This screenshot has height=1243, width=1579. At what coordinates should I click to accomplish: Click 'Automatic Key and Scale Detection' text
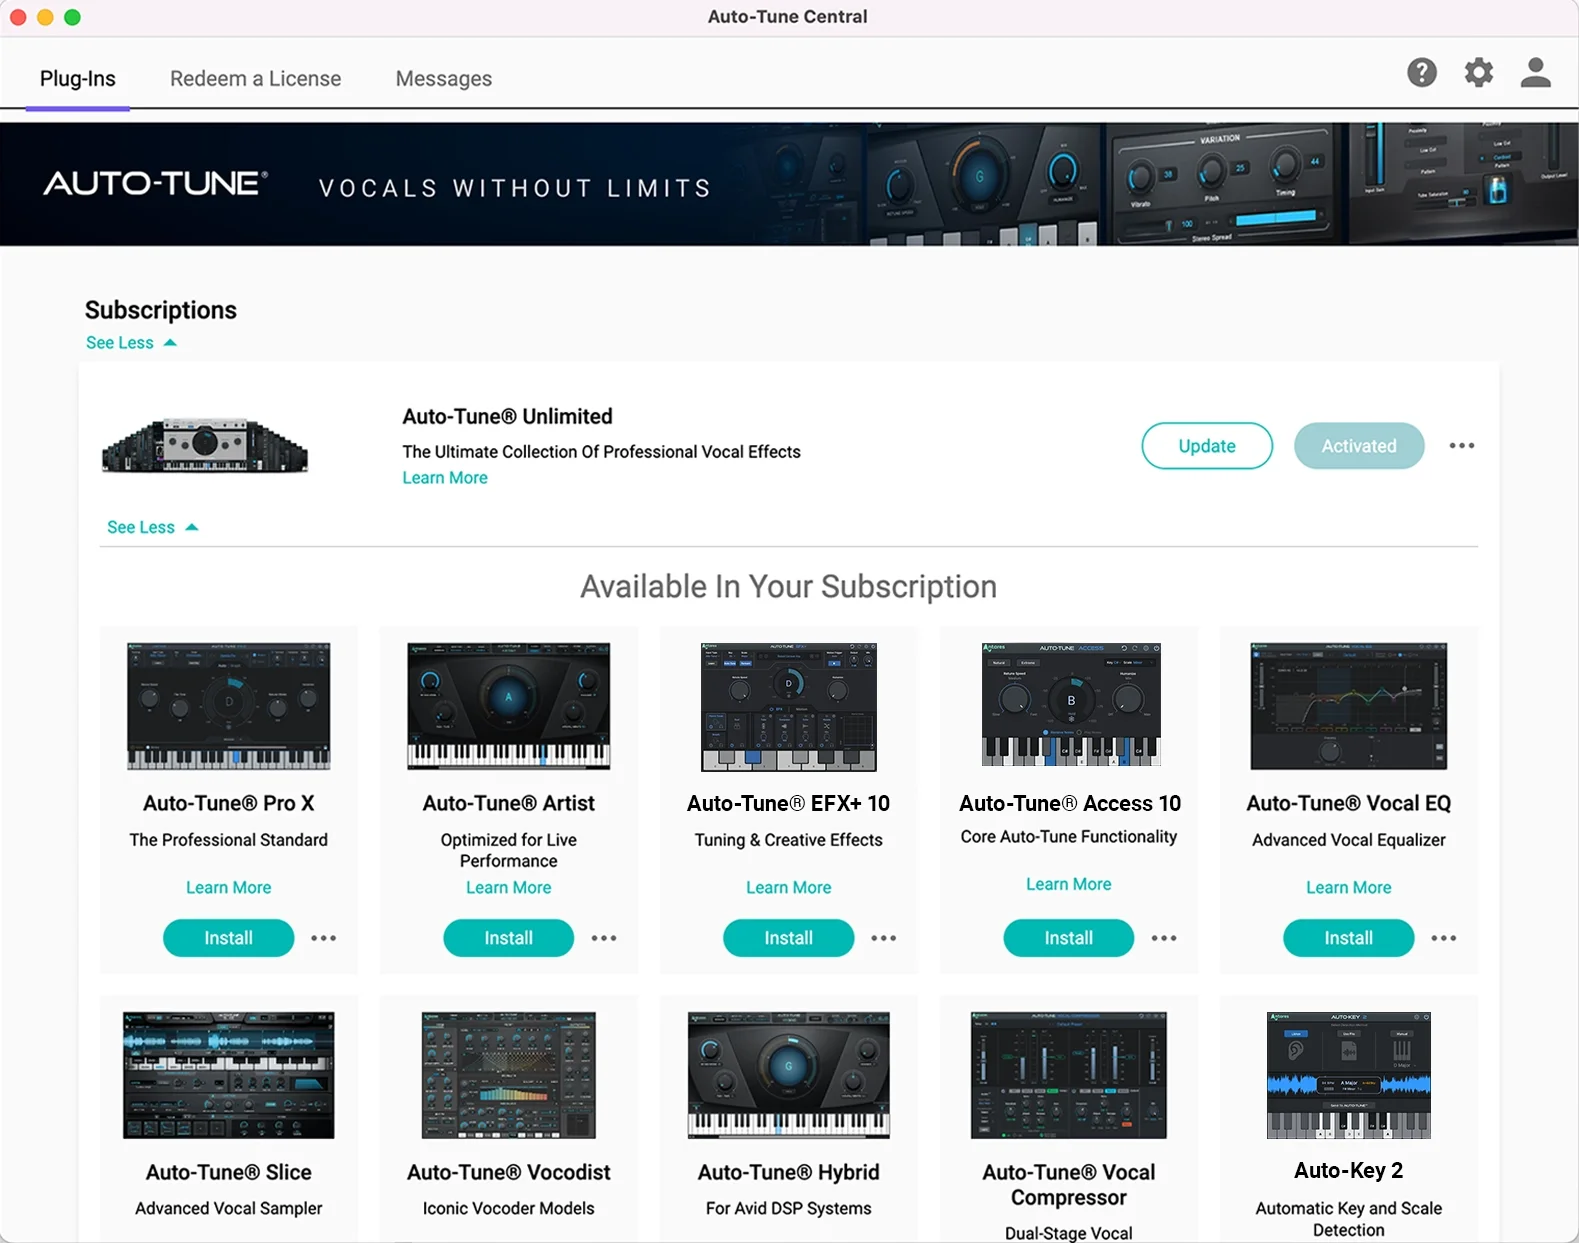pyautogui.click(x=1348, y=1219)
